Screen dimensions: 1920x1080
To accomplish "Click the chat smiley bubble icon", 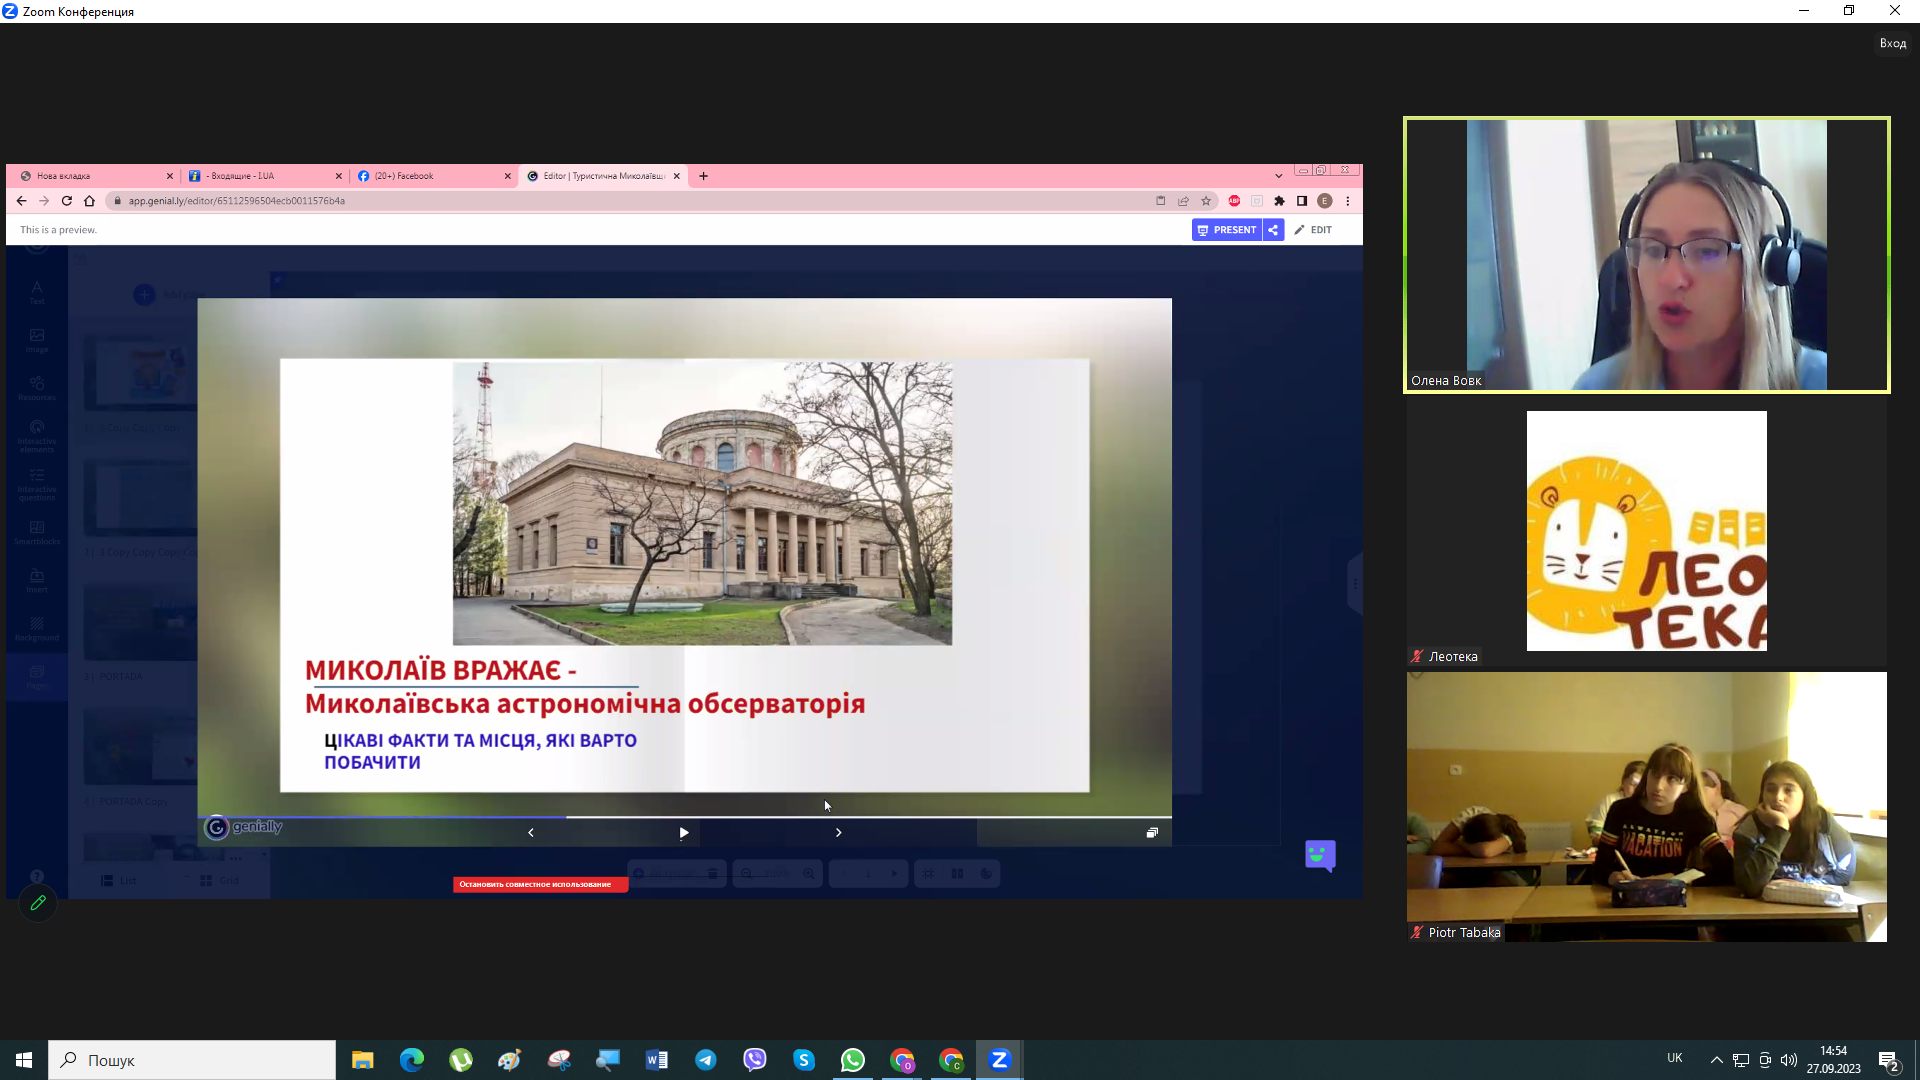I will click(x=1320, y=855).
